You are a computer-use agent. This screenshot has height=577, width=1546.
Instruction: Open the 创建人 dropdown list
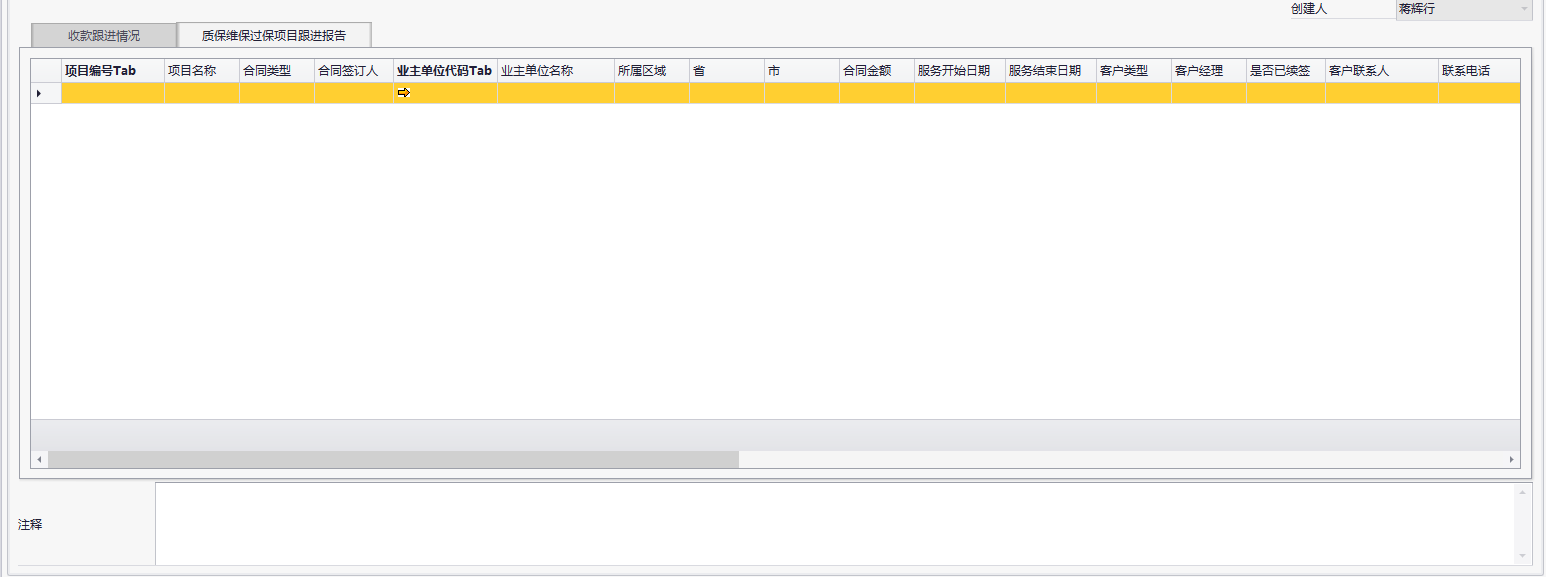[1523, 9]
